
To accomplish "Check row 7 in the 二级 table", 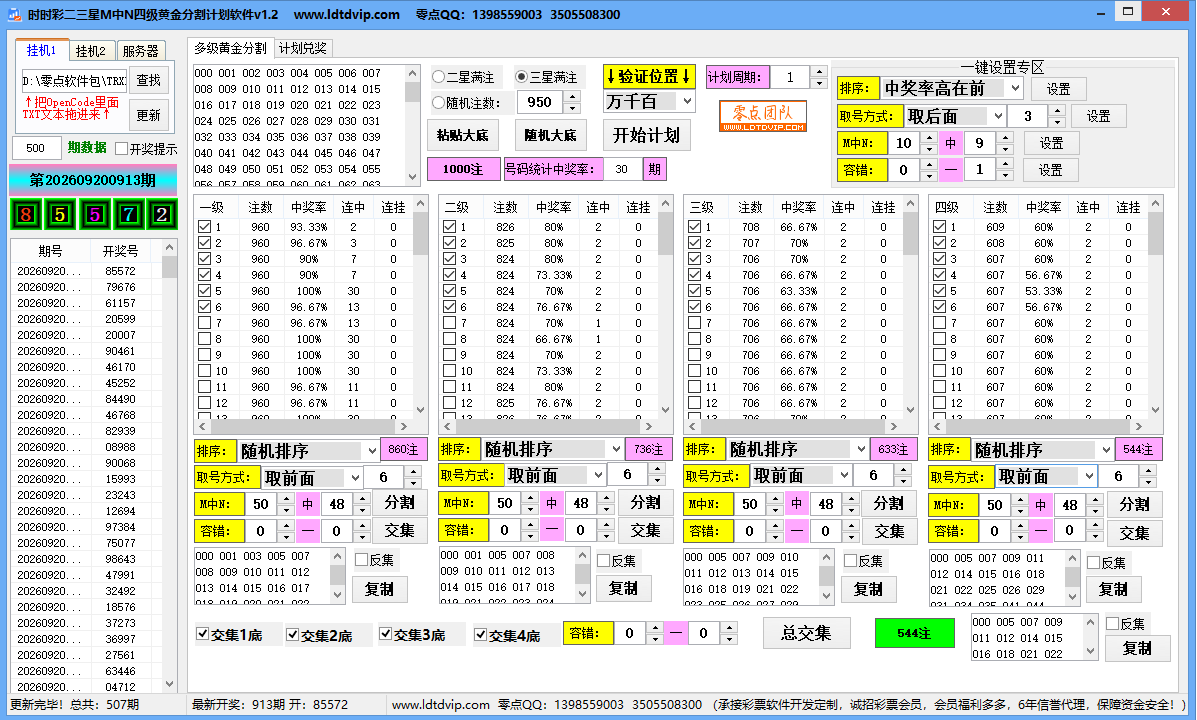I will tap(450, 323).
